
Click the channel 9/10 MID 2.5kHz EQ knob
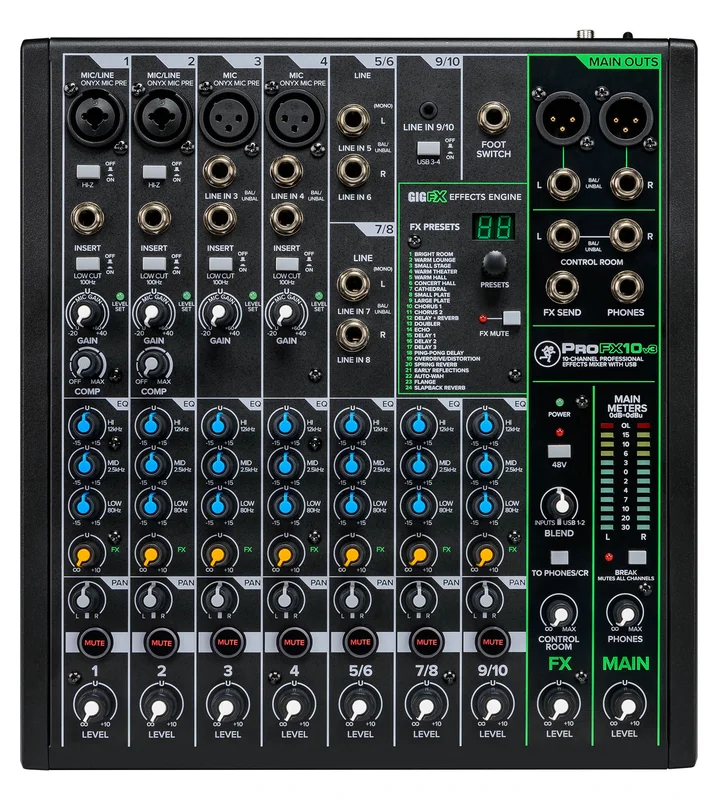(x=484, y=464)
